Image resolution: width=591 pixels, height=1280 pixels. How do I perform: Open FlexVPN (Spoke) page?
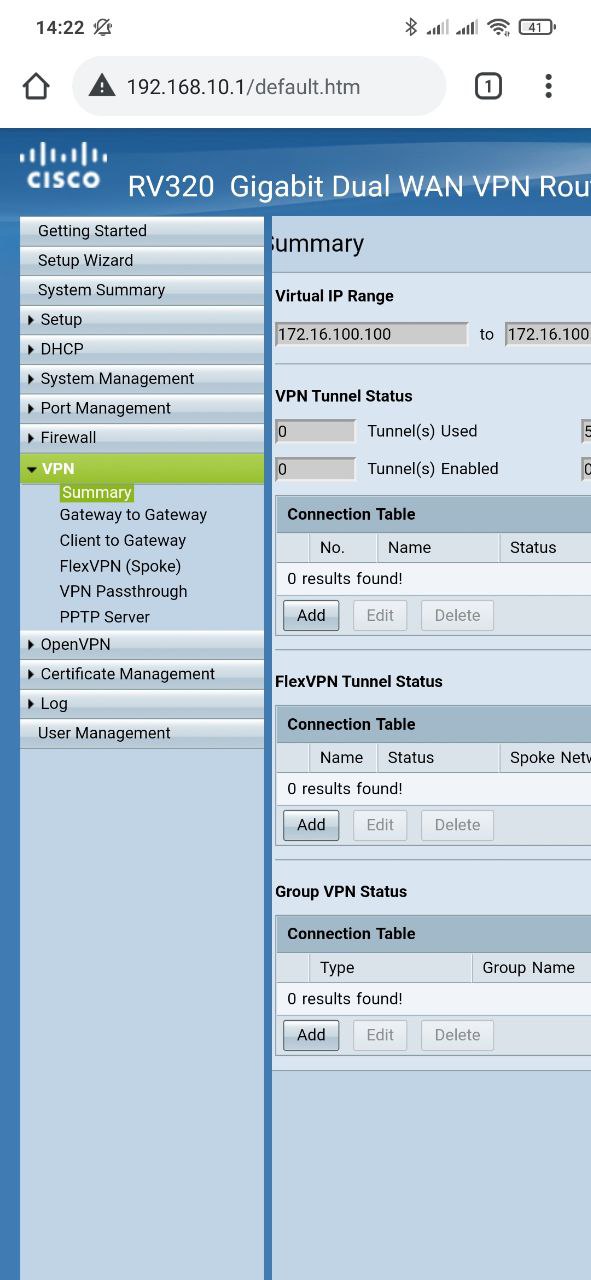[120, 566]
